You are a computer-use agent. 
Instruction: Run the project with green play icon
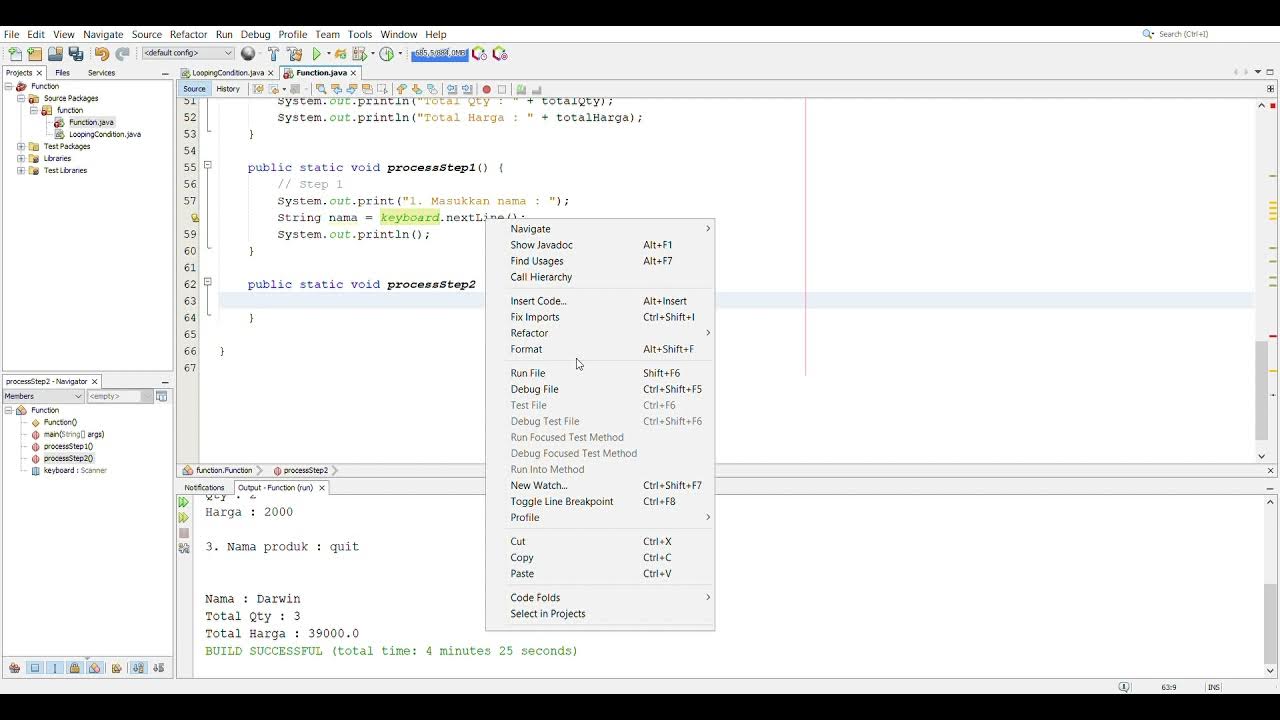coord(317,54)
